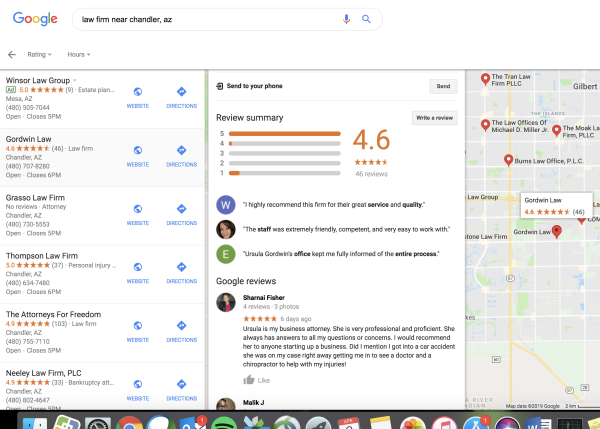600x429 pixels.
Task: Open Sharnai Fisher's reviewer profile name
Action: pos(264,297)
